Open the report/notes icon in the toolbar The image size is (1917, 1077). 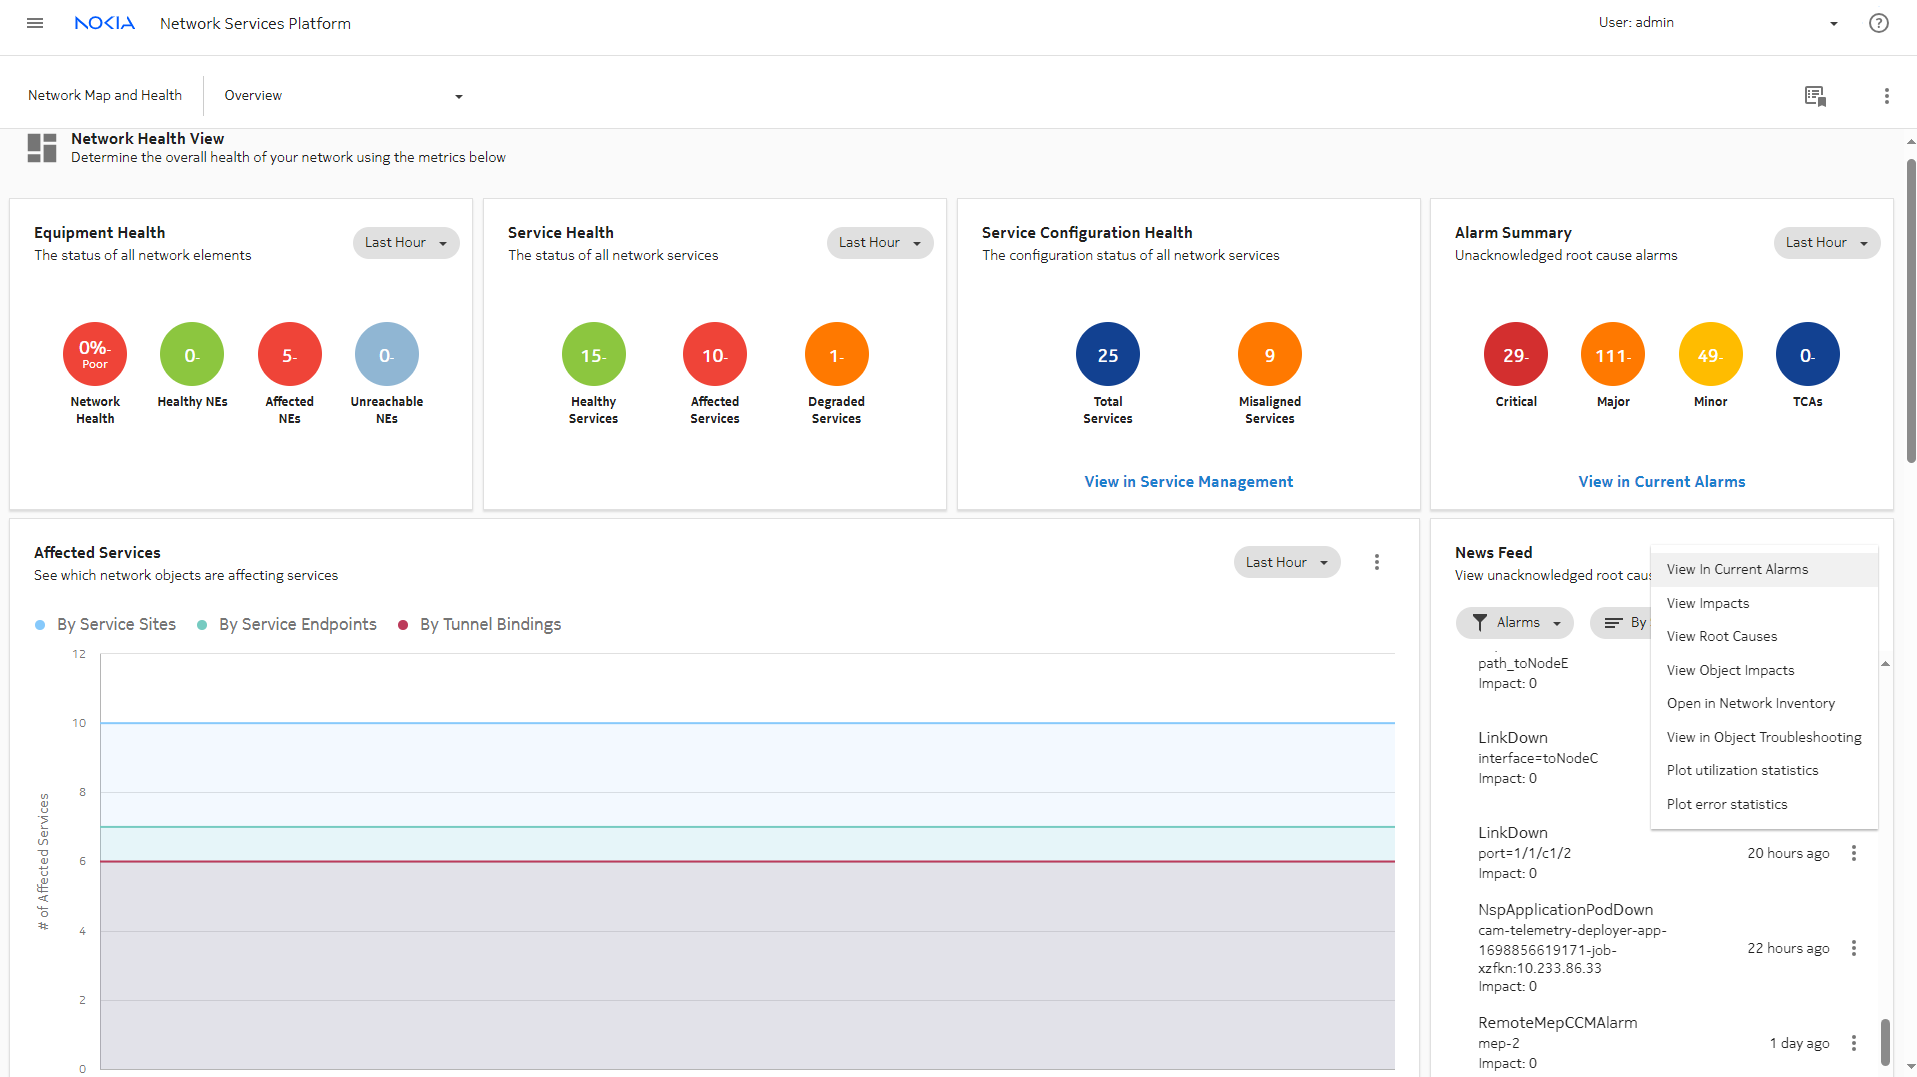click(1815, 96)
